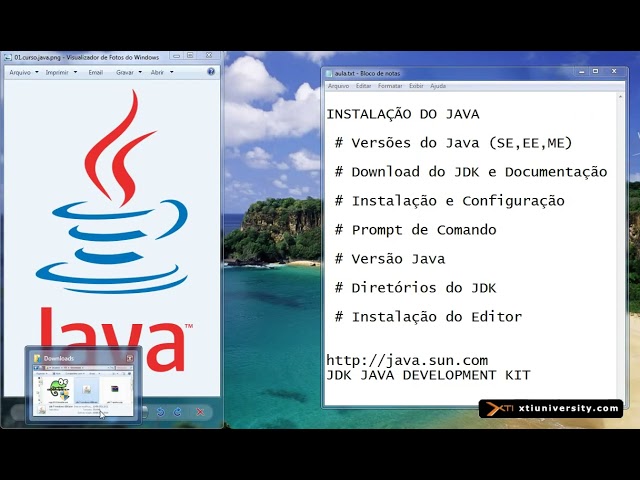The width and height of the screenshot is (640, 480).
Task: Open the photo viewer help icon
Action: [211, 72]
